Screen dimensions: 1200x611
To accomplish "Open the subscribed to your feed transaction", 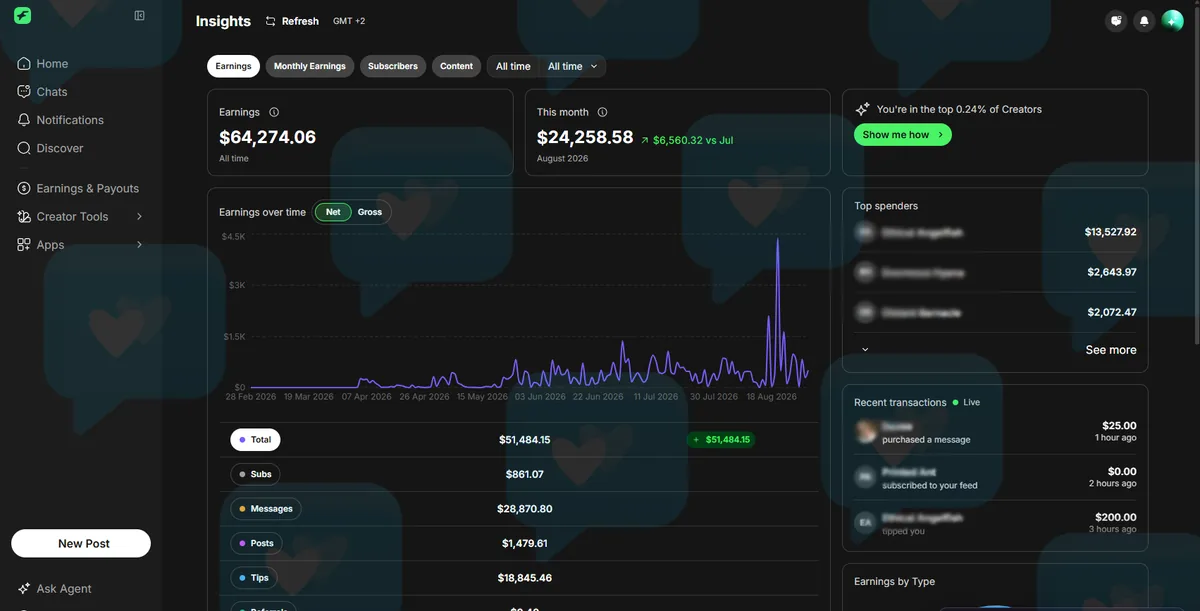I will coord(995,478).
